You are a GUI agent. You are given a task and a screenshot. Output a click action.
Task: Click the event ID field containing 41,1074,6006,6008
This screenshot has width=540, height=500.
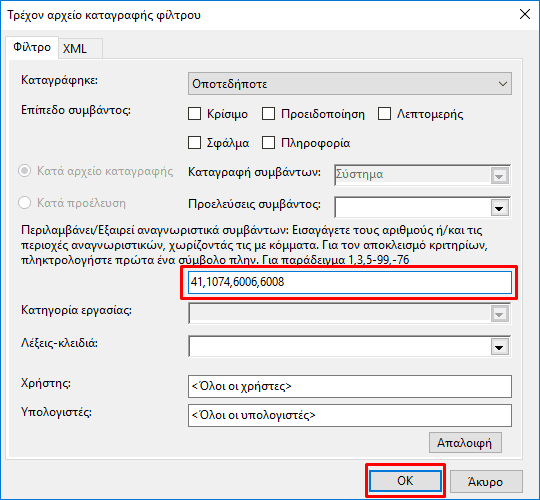[350, 282]
